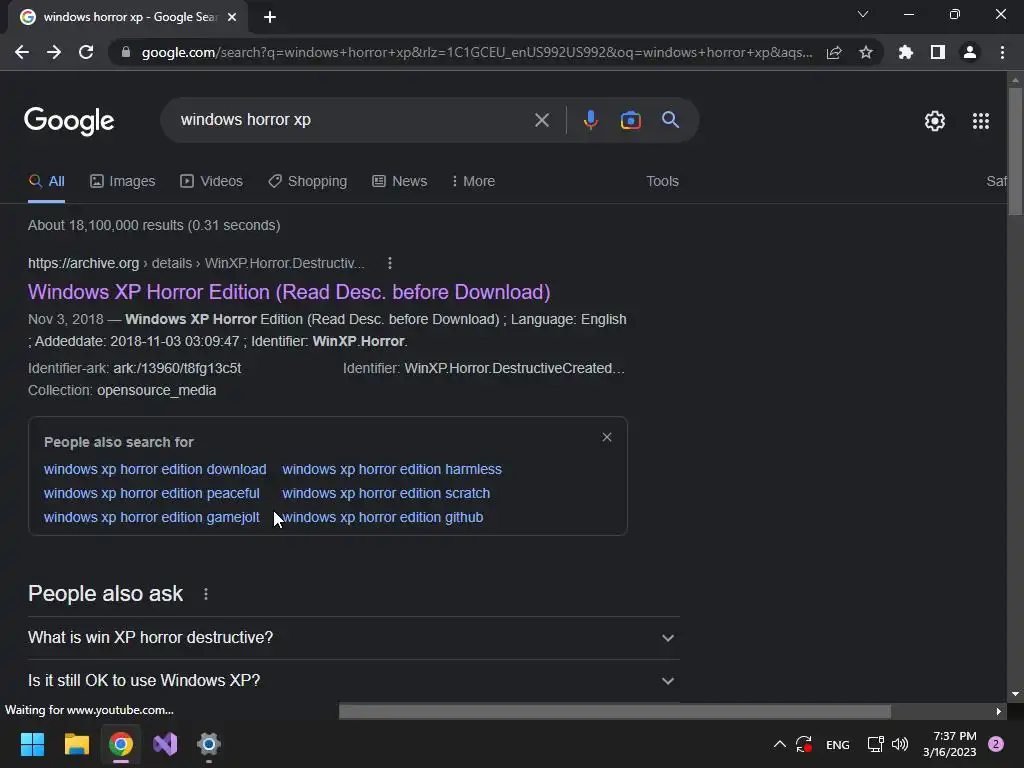Share this page from address bar

[x=834, y=52]
